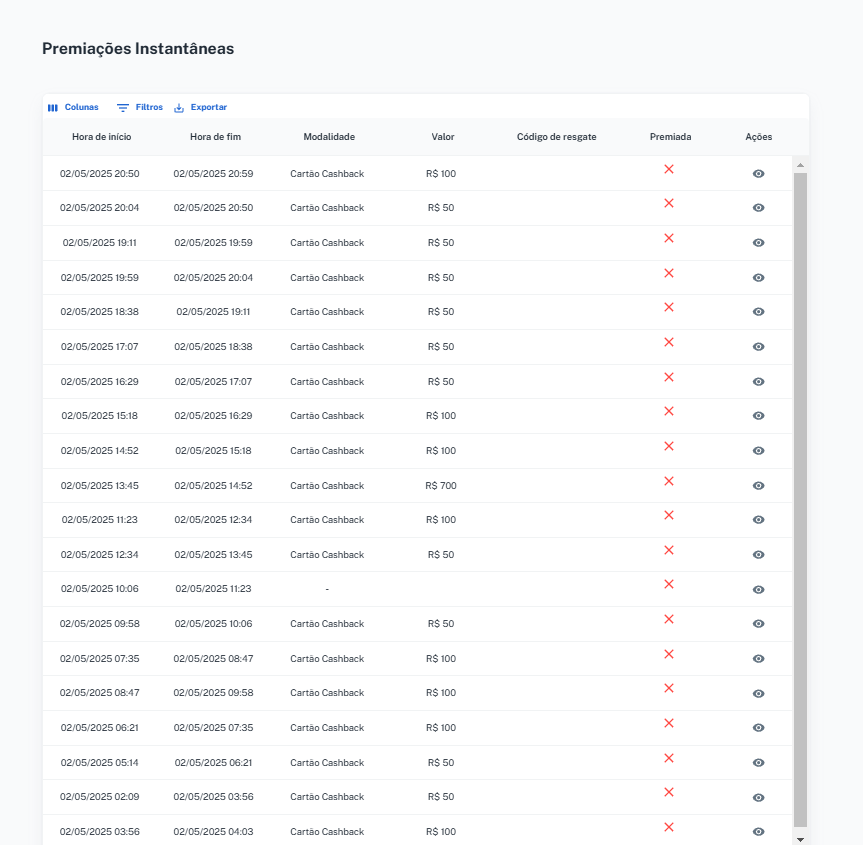Image resolution: width=863 pixels, height=845 pixels.
Task: Click the Hora de fim column header
Action: 215,137
